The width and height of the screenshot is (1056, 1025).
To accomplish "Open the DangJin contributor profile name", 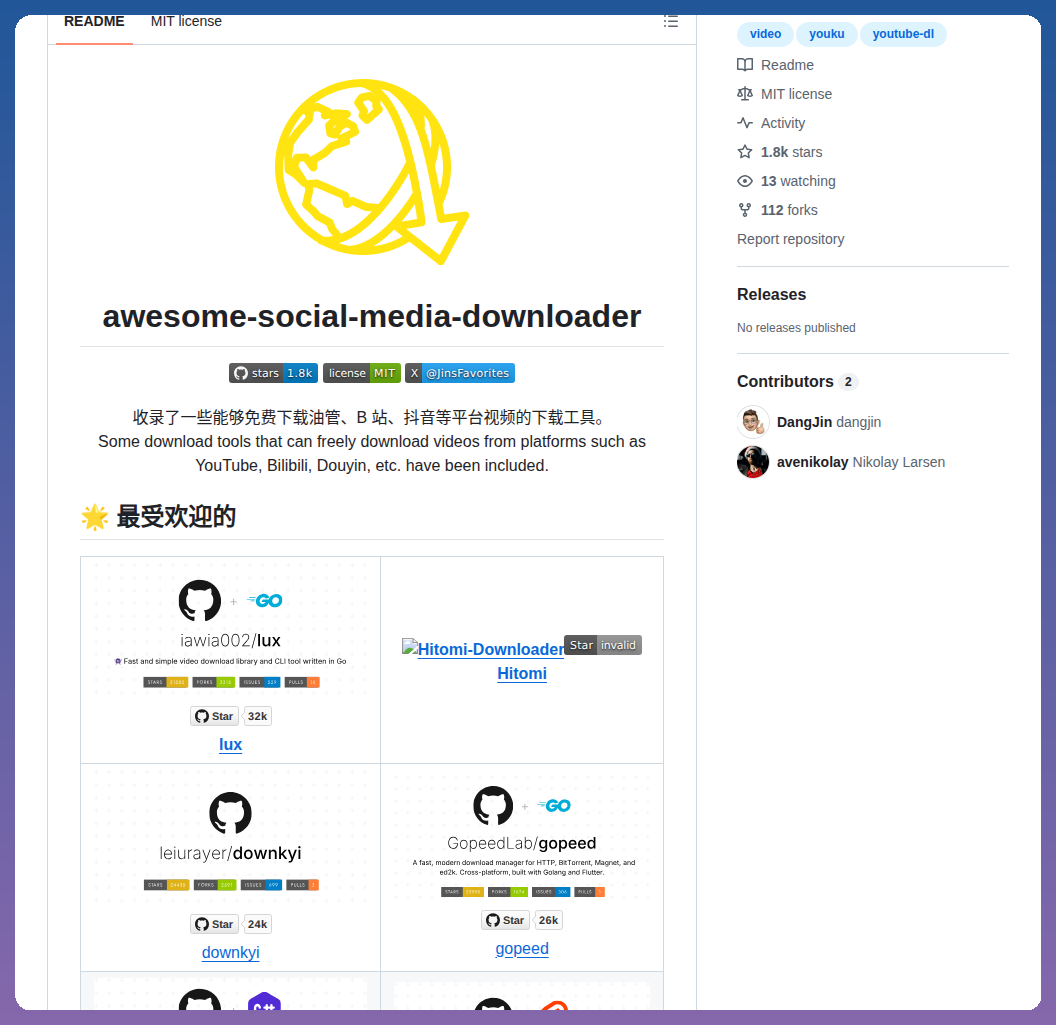I will click(x=804, y=422).
